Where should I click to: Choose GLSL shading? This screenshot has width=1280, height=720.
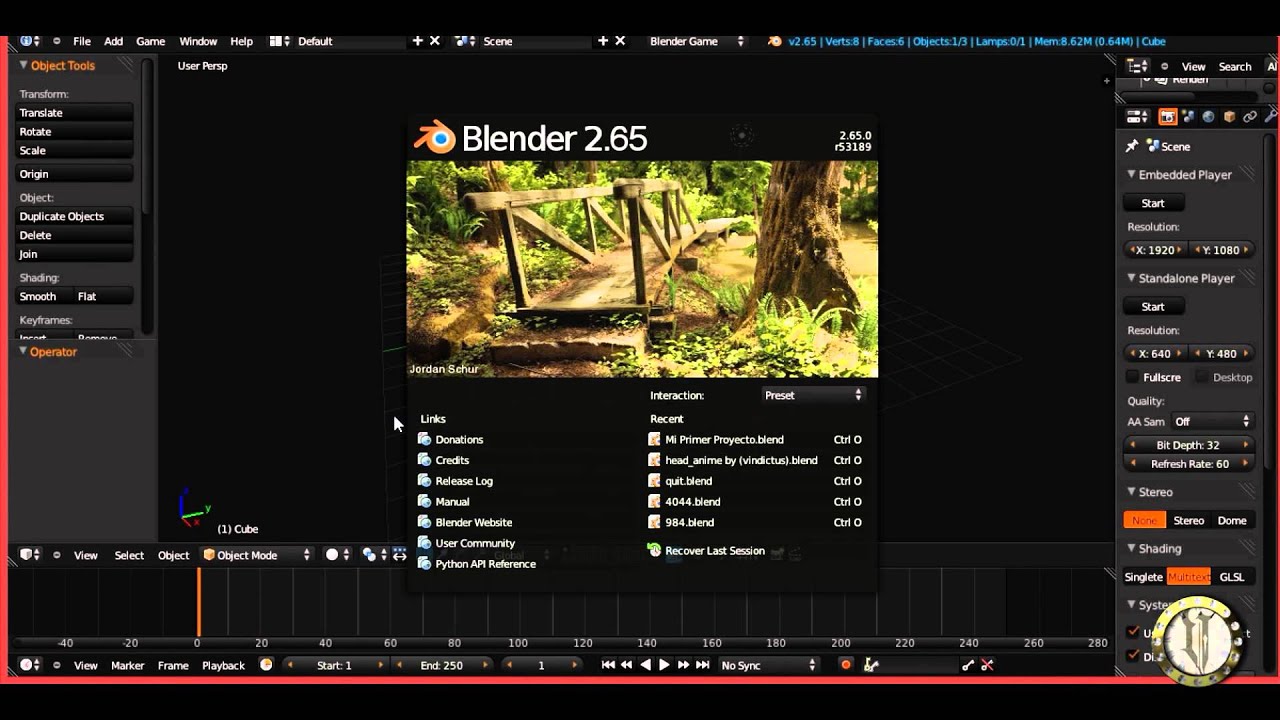pos(1232,577)
